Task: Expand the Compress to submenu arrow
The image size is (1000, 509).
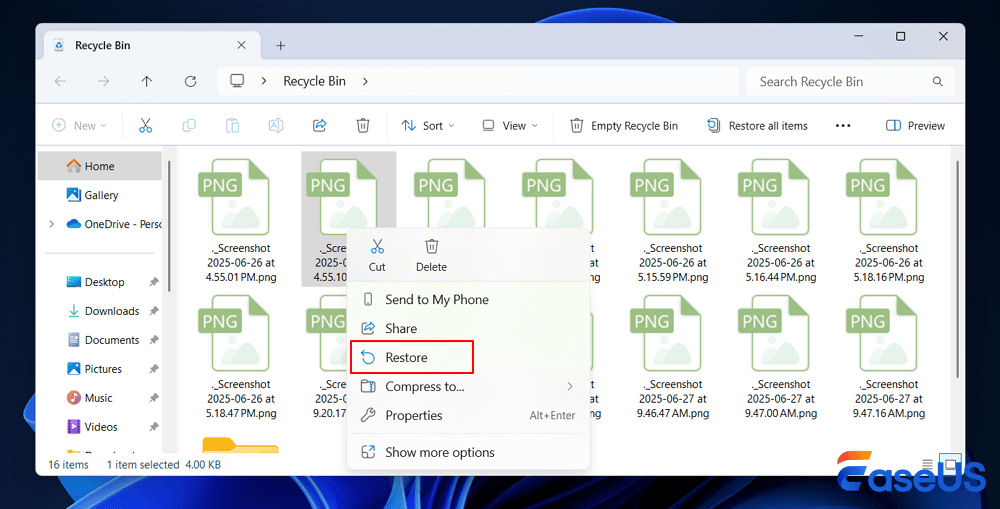Action: [570, 387]
